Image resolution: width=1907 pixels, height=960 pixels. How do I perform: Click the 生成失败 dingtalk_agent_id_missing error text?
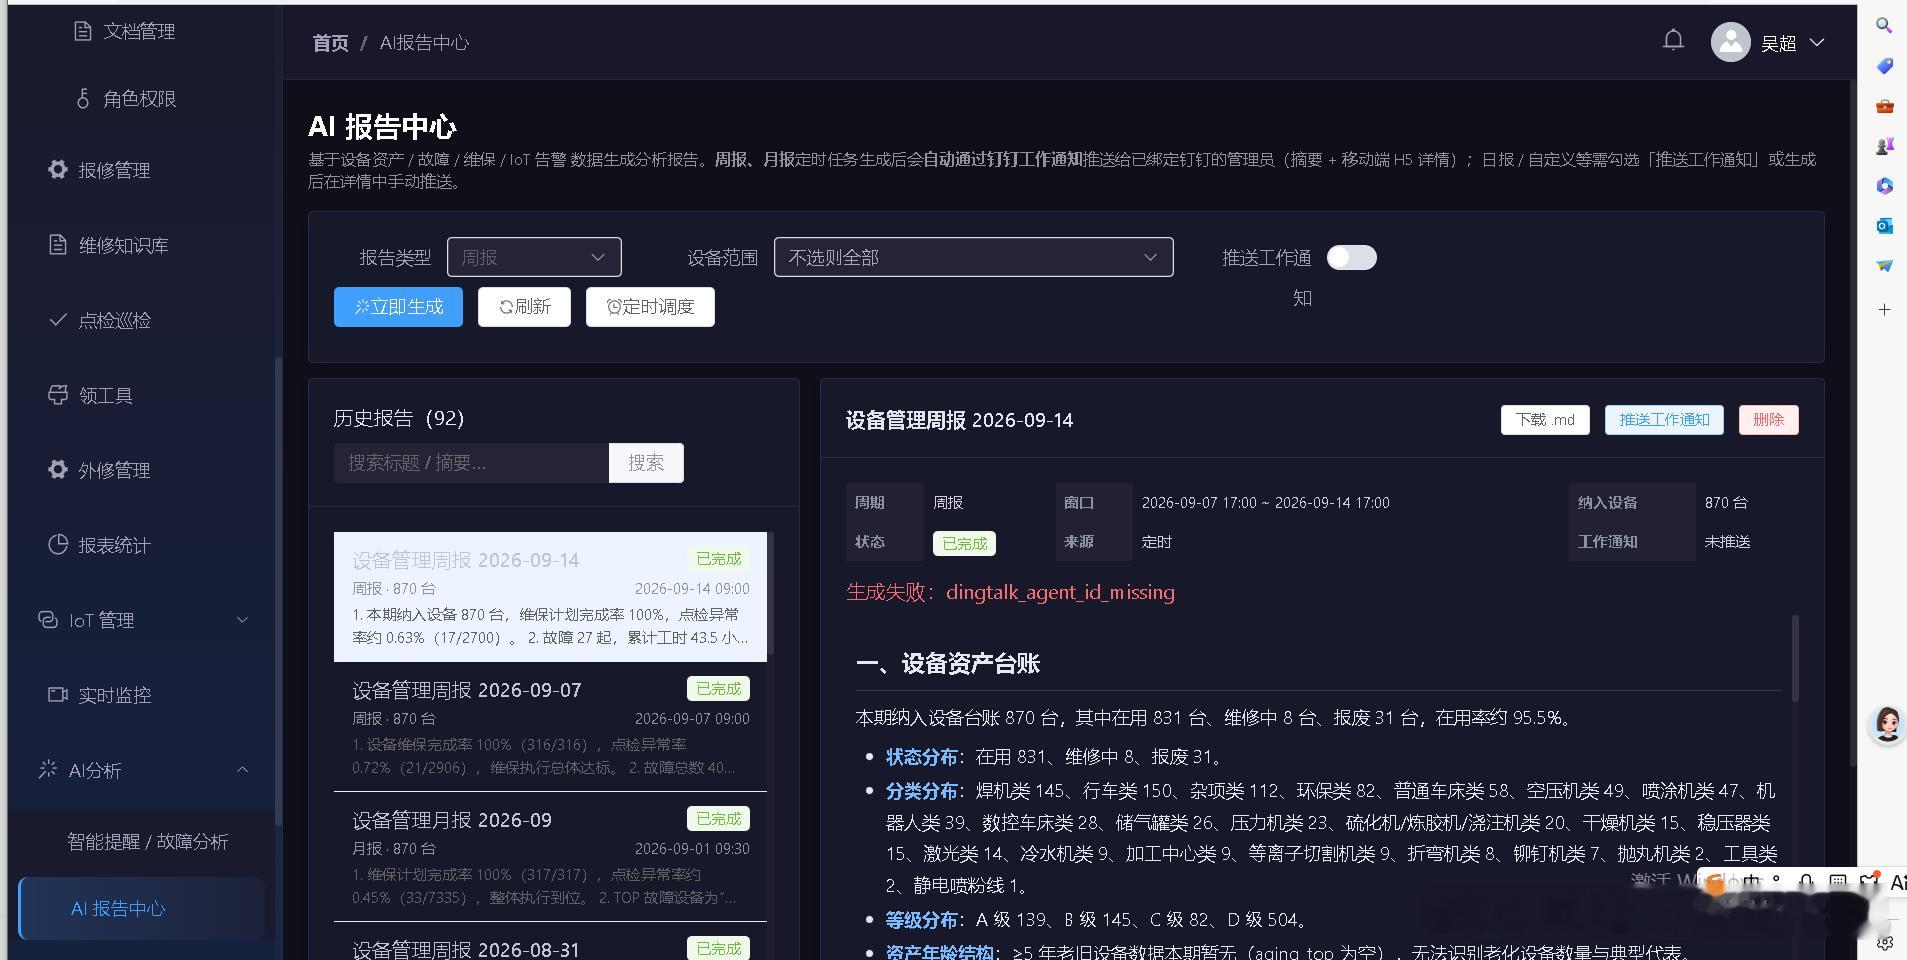(x=1010, y=592)
